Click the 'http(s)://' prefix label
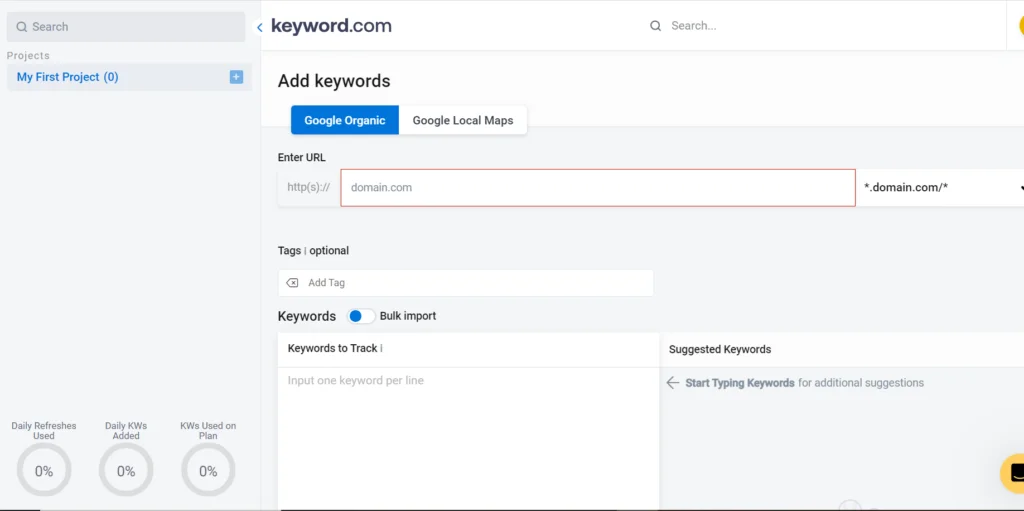This screenshot has width=1024, height=511. click(x=309, y=188)
